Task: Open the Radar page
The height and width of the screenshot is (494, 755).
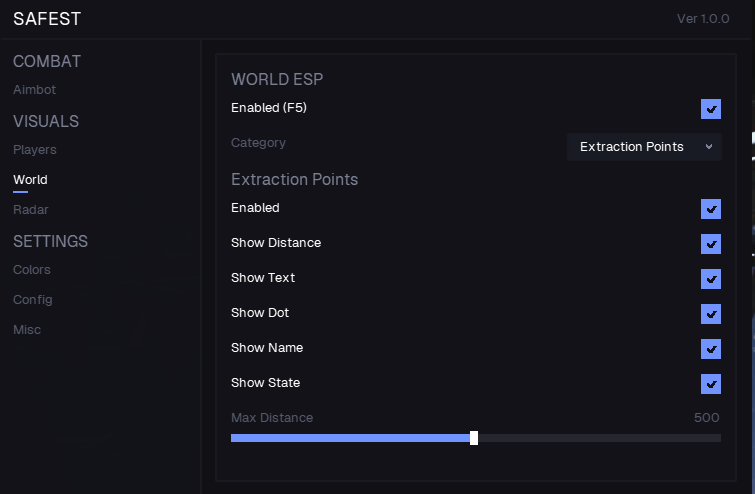Action: [31, 210]
